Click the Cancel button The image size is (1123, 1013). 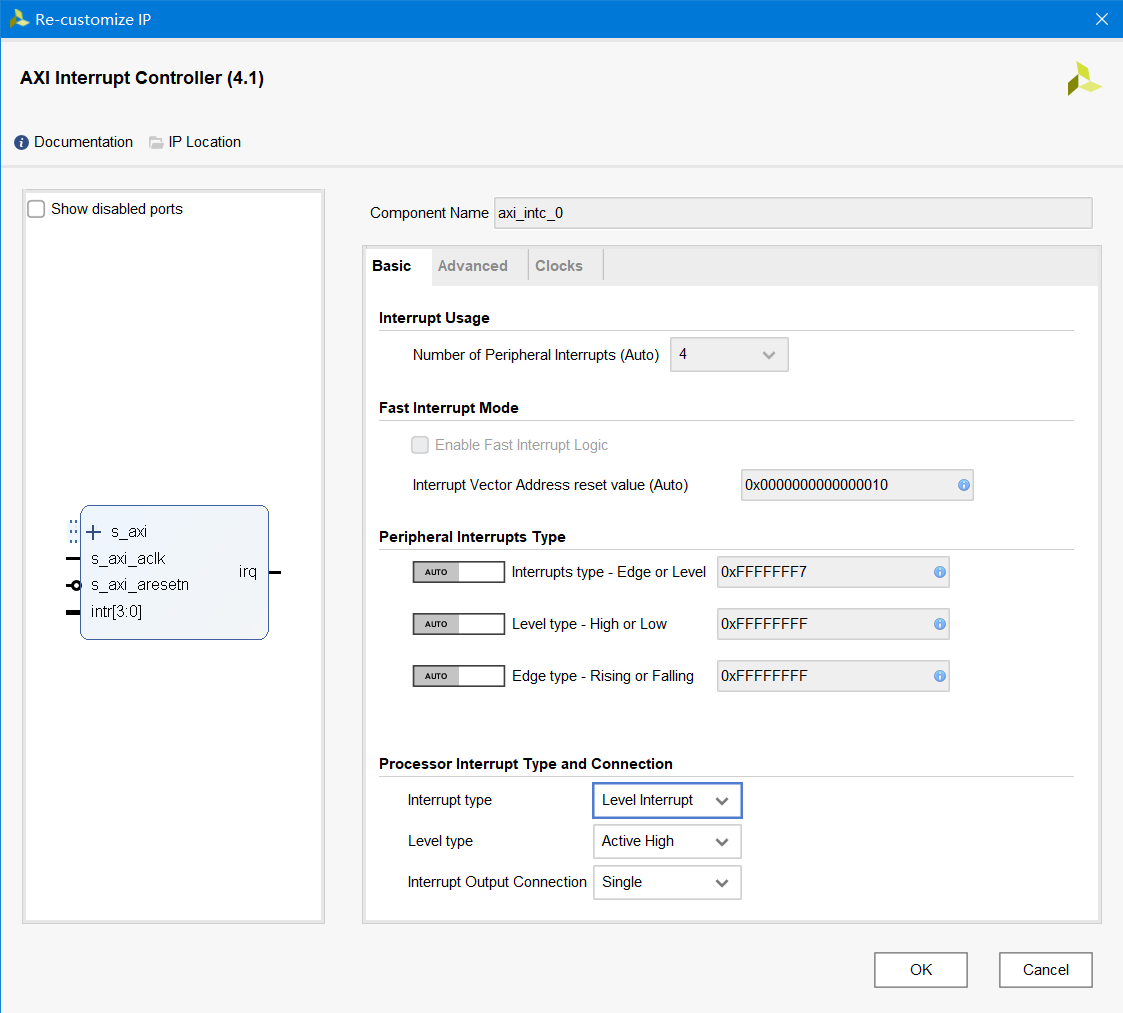point(1046,969)
